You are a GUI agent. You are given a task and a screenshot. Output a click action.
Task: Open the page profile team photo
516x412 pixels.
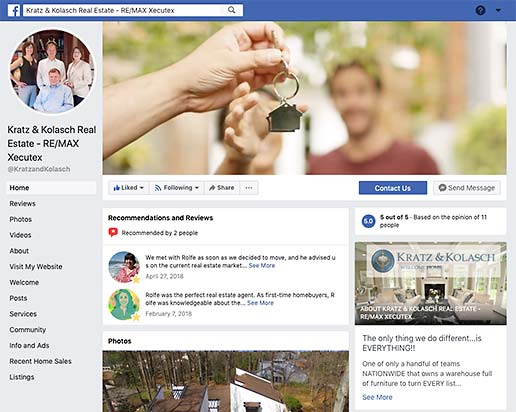click(52, 71)
